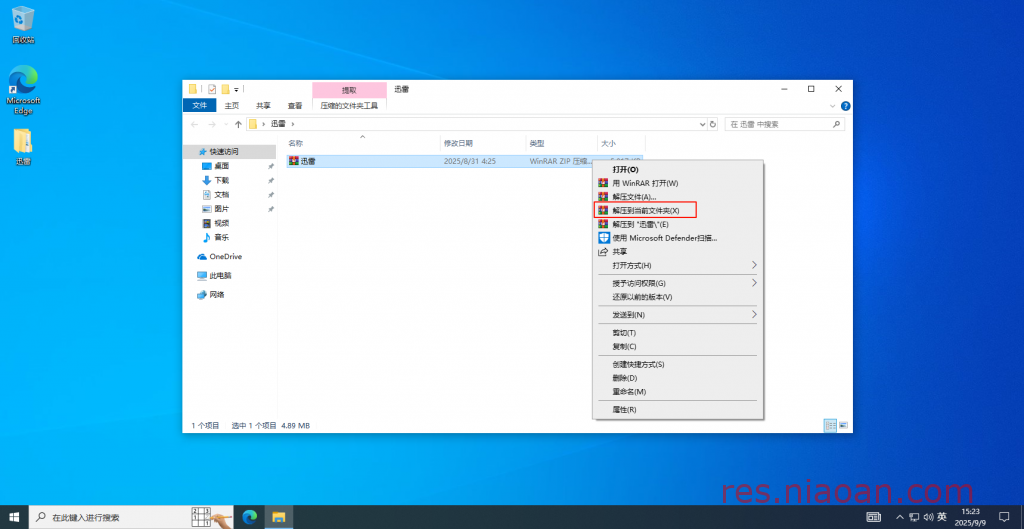The width and height of the screenshot is (1024, 529).
Task: Choose 打开(O) from context menu
Action: 678,169
